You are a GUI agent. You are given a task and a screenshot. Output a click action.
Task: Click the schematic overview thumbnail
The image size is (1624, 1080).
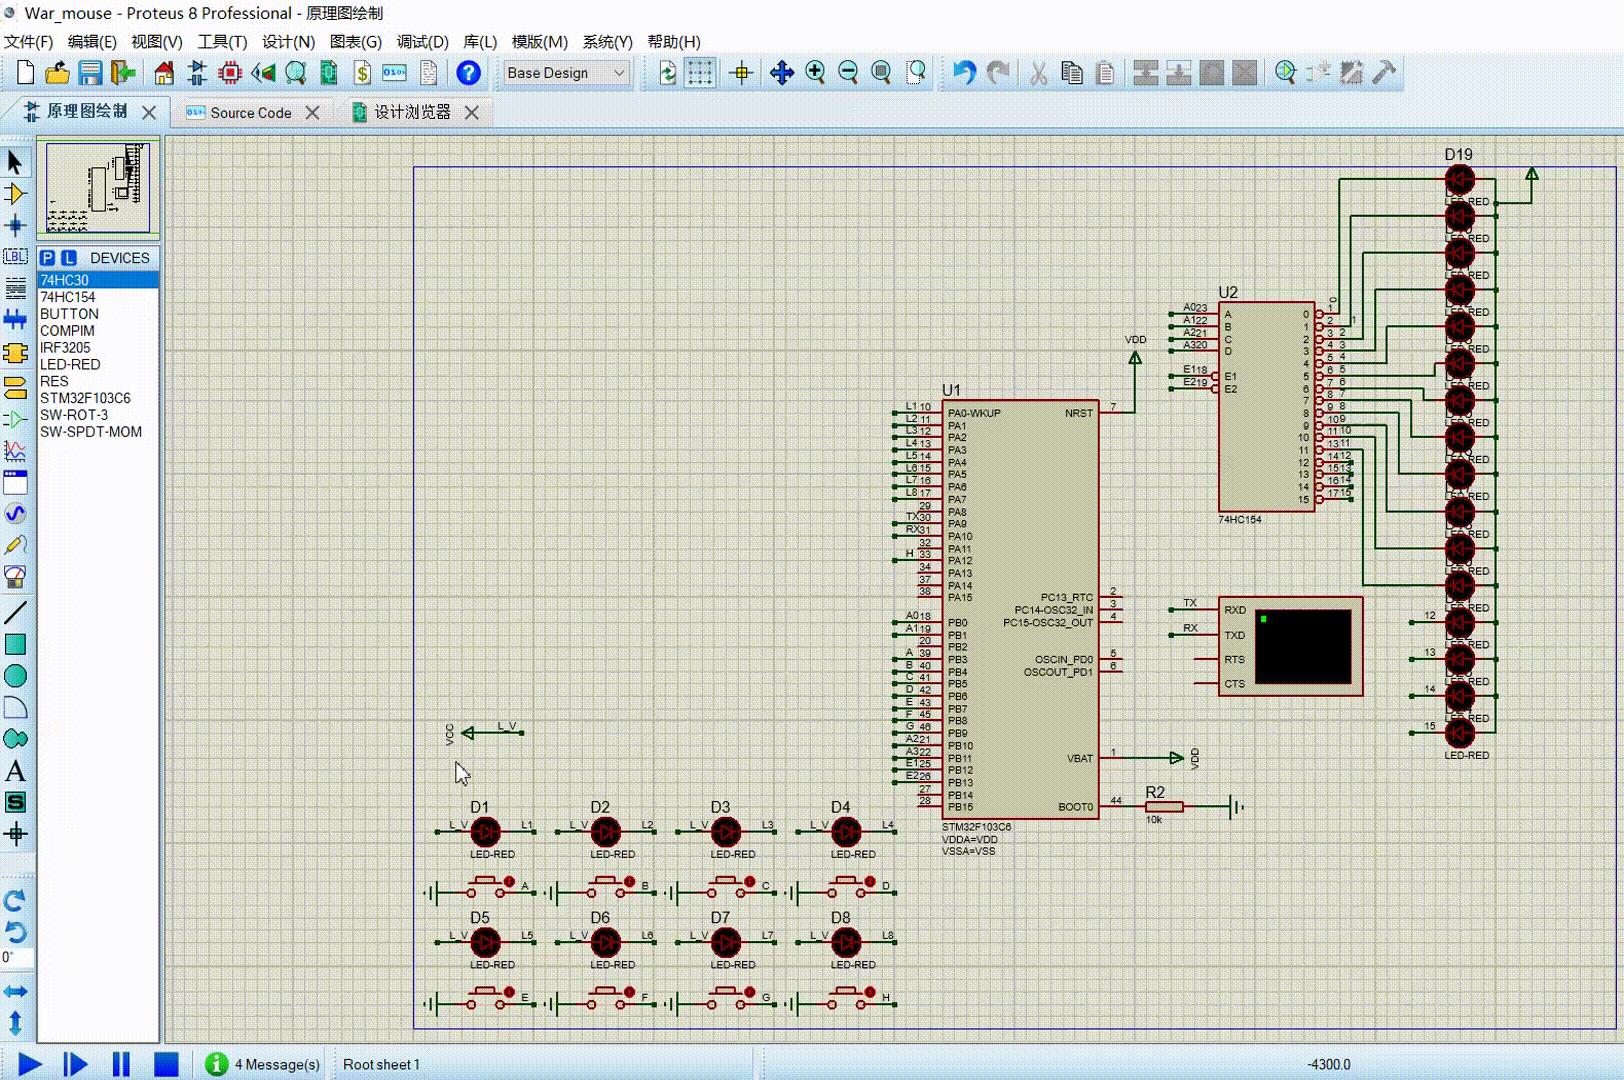click(x=98, y=188)
